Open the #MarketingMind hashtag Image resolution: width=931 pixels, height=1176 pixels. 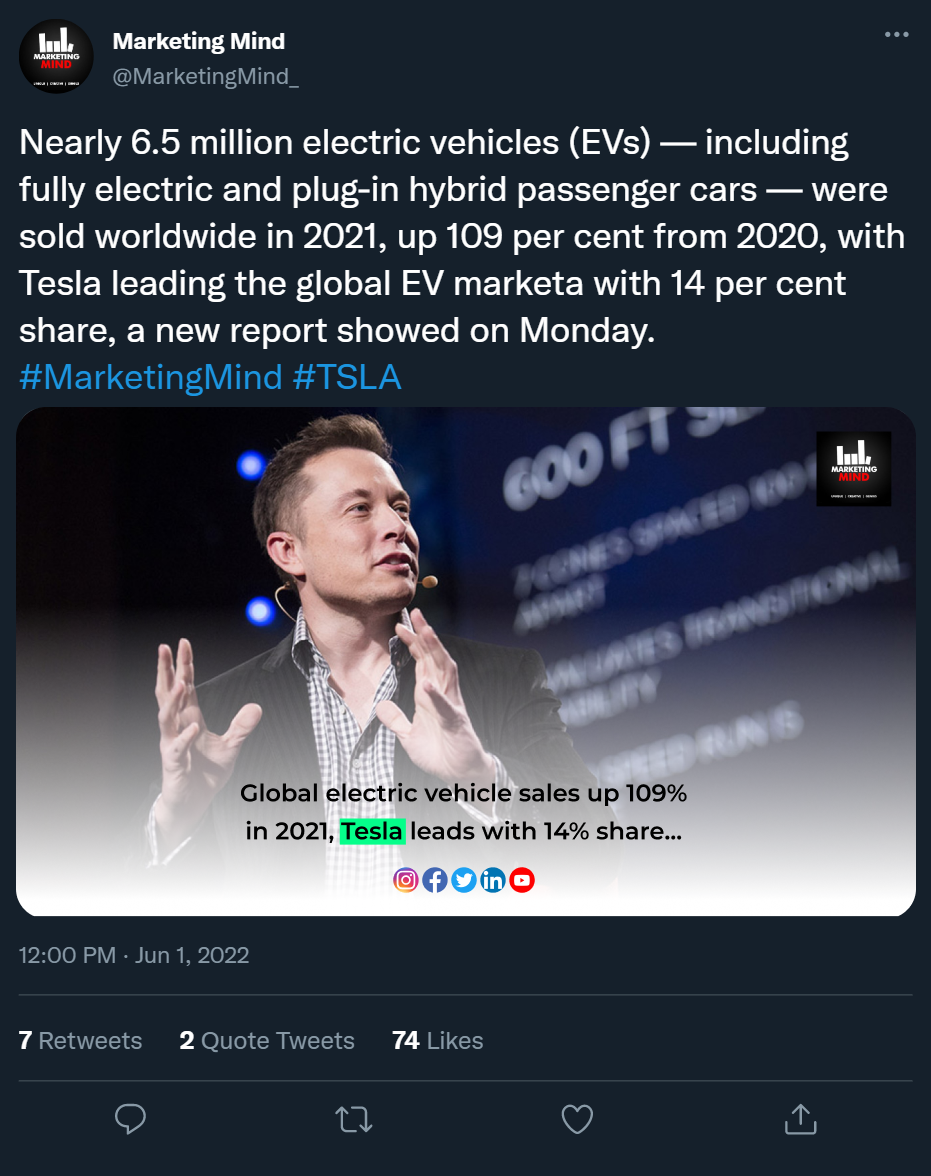[151, 377]
